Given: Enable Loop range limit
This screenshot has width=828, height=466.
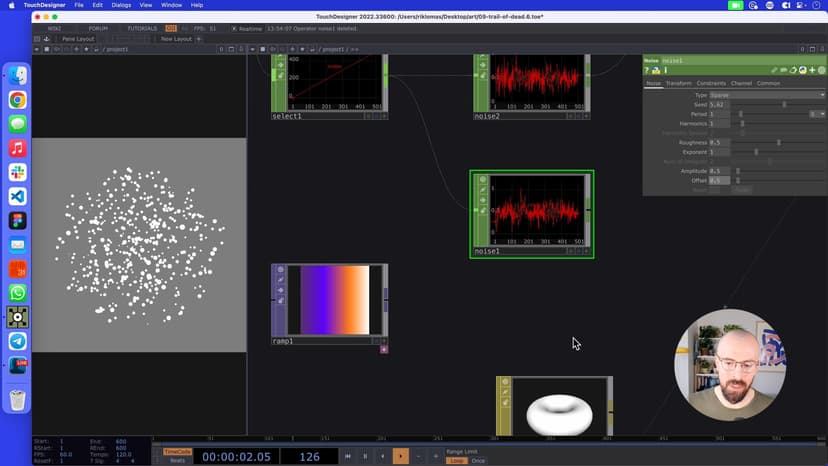Looking at the screenshot, I should pos(457,460).
